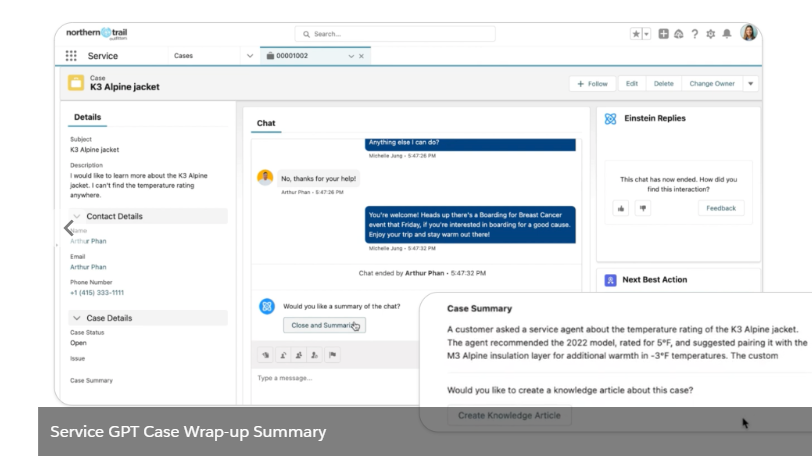Click the case icon on tab 00001002
Image resolution: width=812 pixels, height=469 pixels.
click(x=270, y=56)
